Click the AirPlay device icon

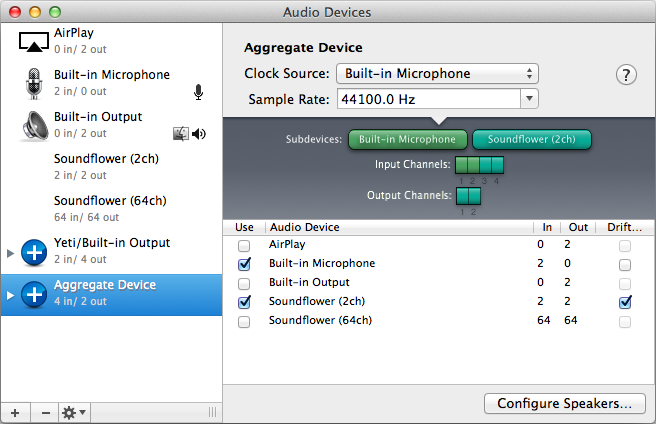tap(34, 40)
